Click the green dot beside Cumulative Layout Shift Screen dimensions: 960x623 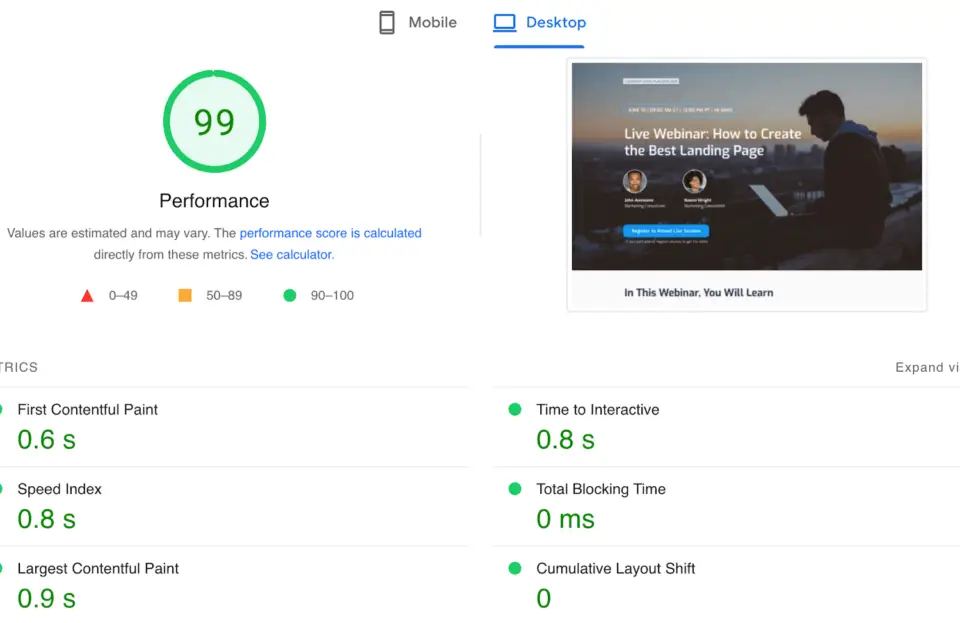[x=515, y=569]
